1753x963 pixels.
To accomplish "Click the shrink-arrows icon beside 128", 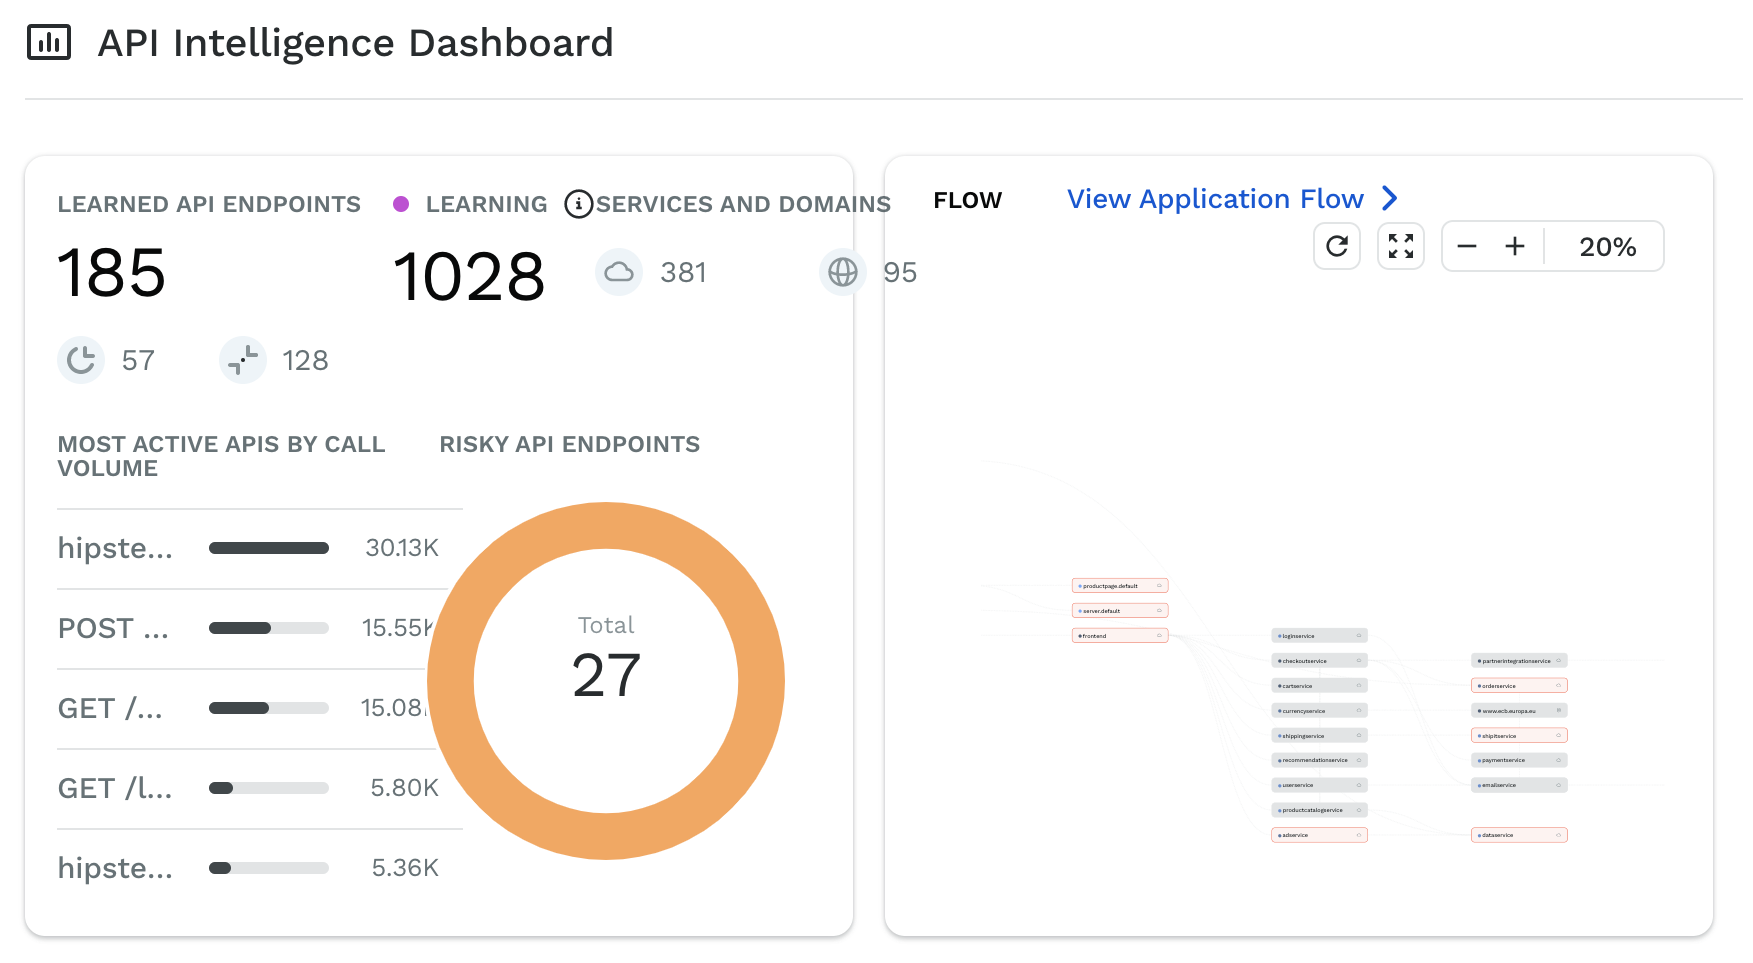I will click(x=243, y=360).
